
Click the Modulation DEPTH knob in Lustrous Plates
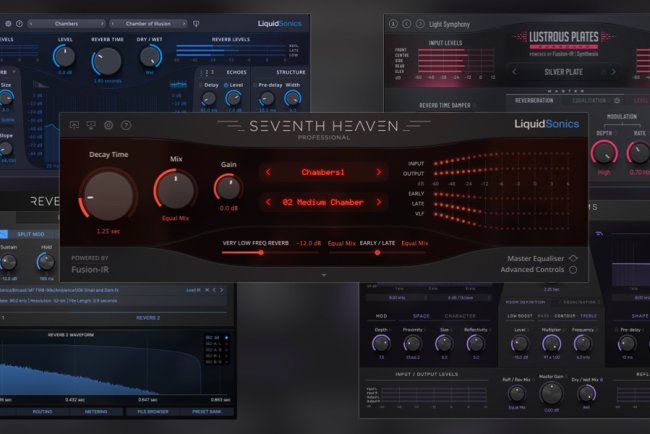pyautogui.click(x=604, y=152)
